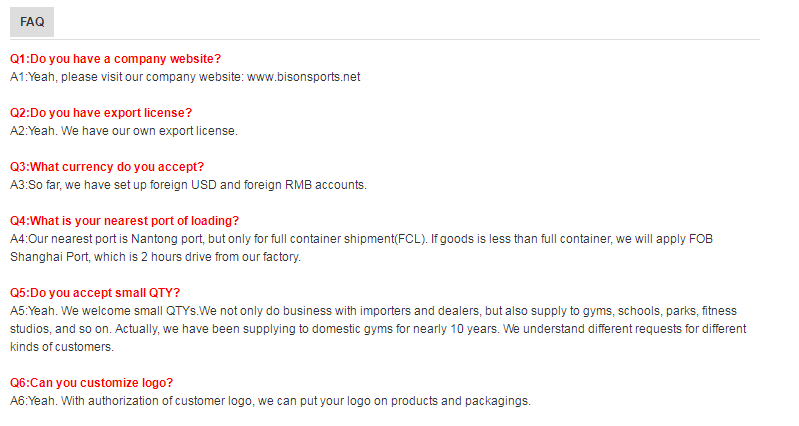
Task: Click the A6 answer about customer logo
Action: click(x=271, y=401)
